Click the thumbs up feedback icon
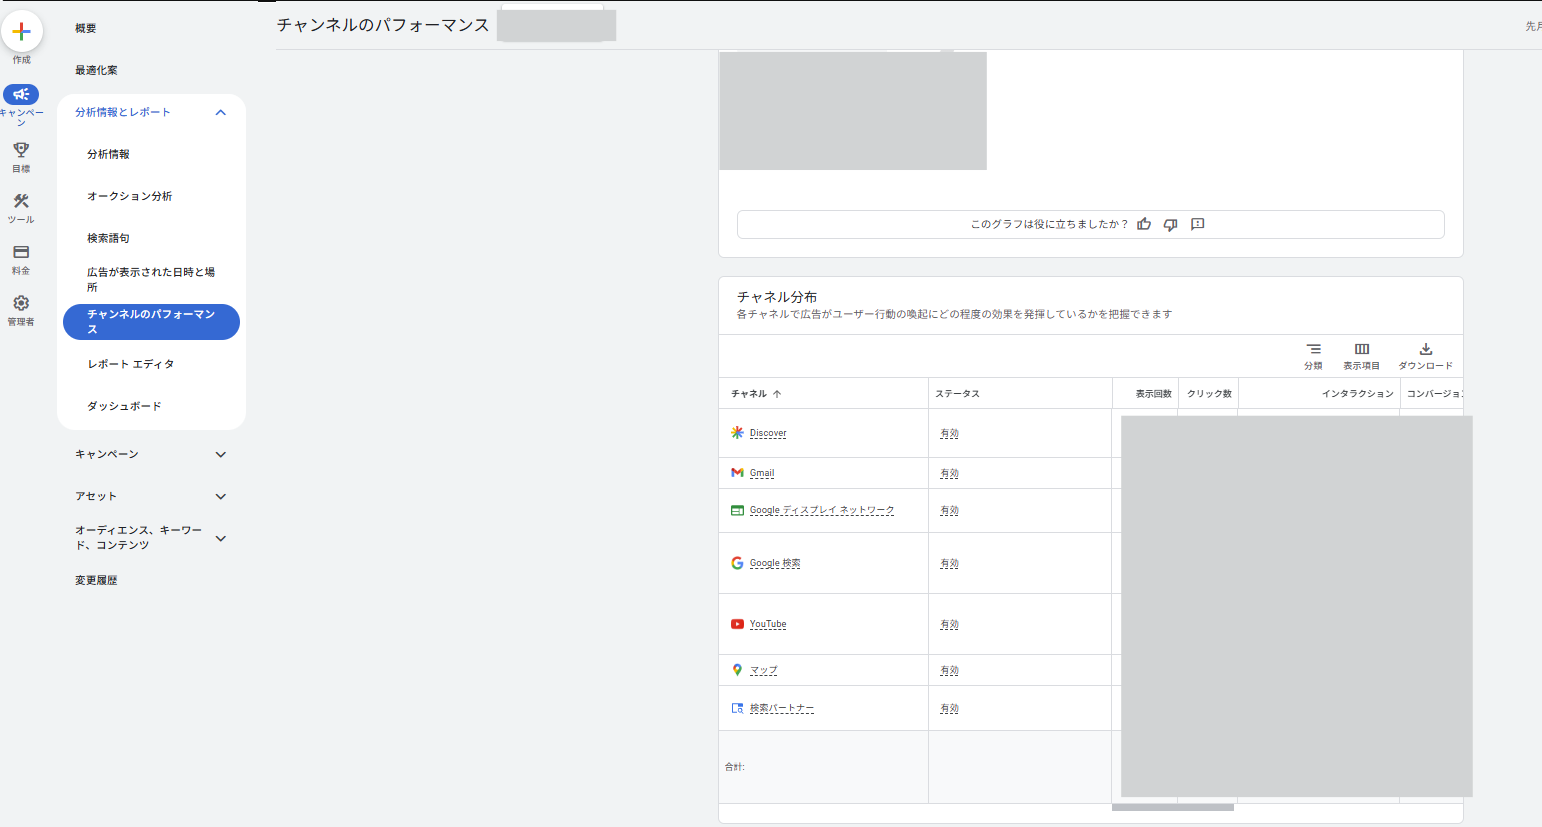 click(1144, 224)
